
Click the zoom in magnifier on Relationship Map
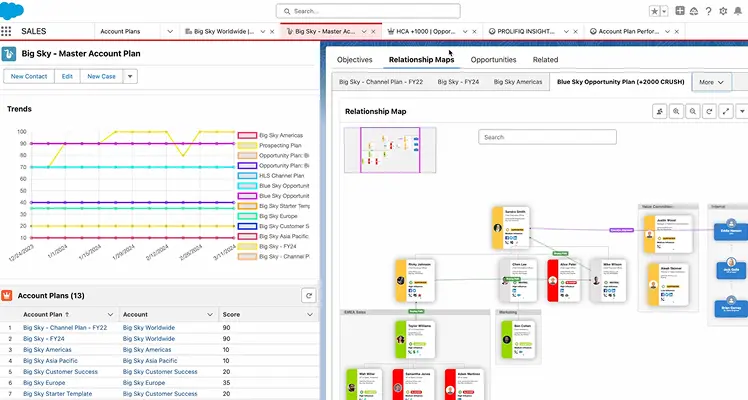(676, 111)
